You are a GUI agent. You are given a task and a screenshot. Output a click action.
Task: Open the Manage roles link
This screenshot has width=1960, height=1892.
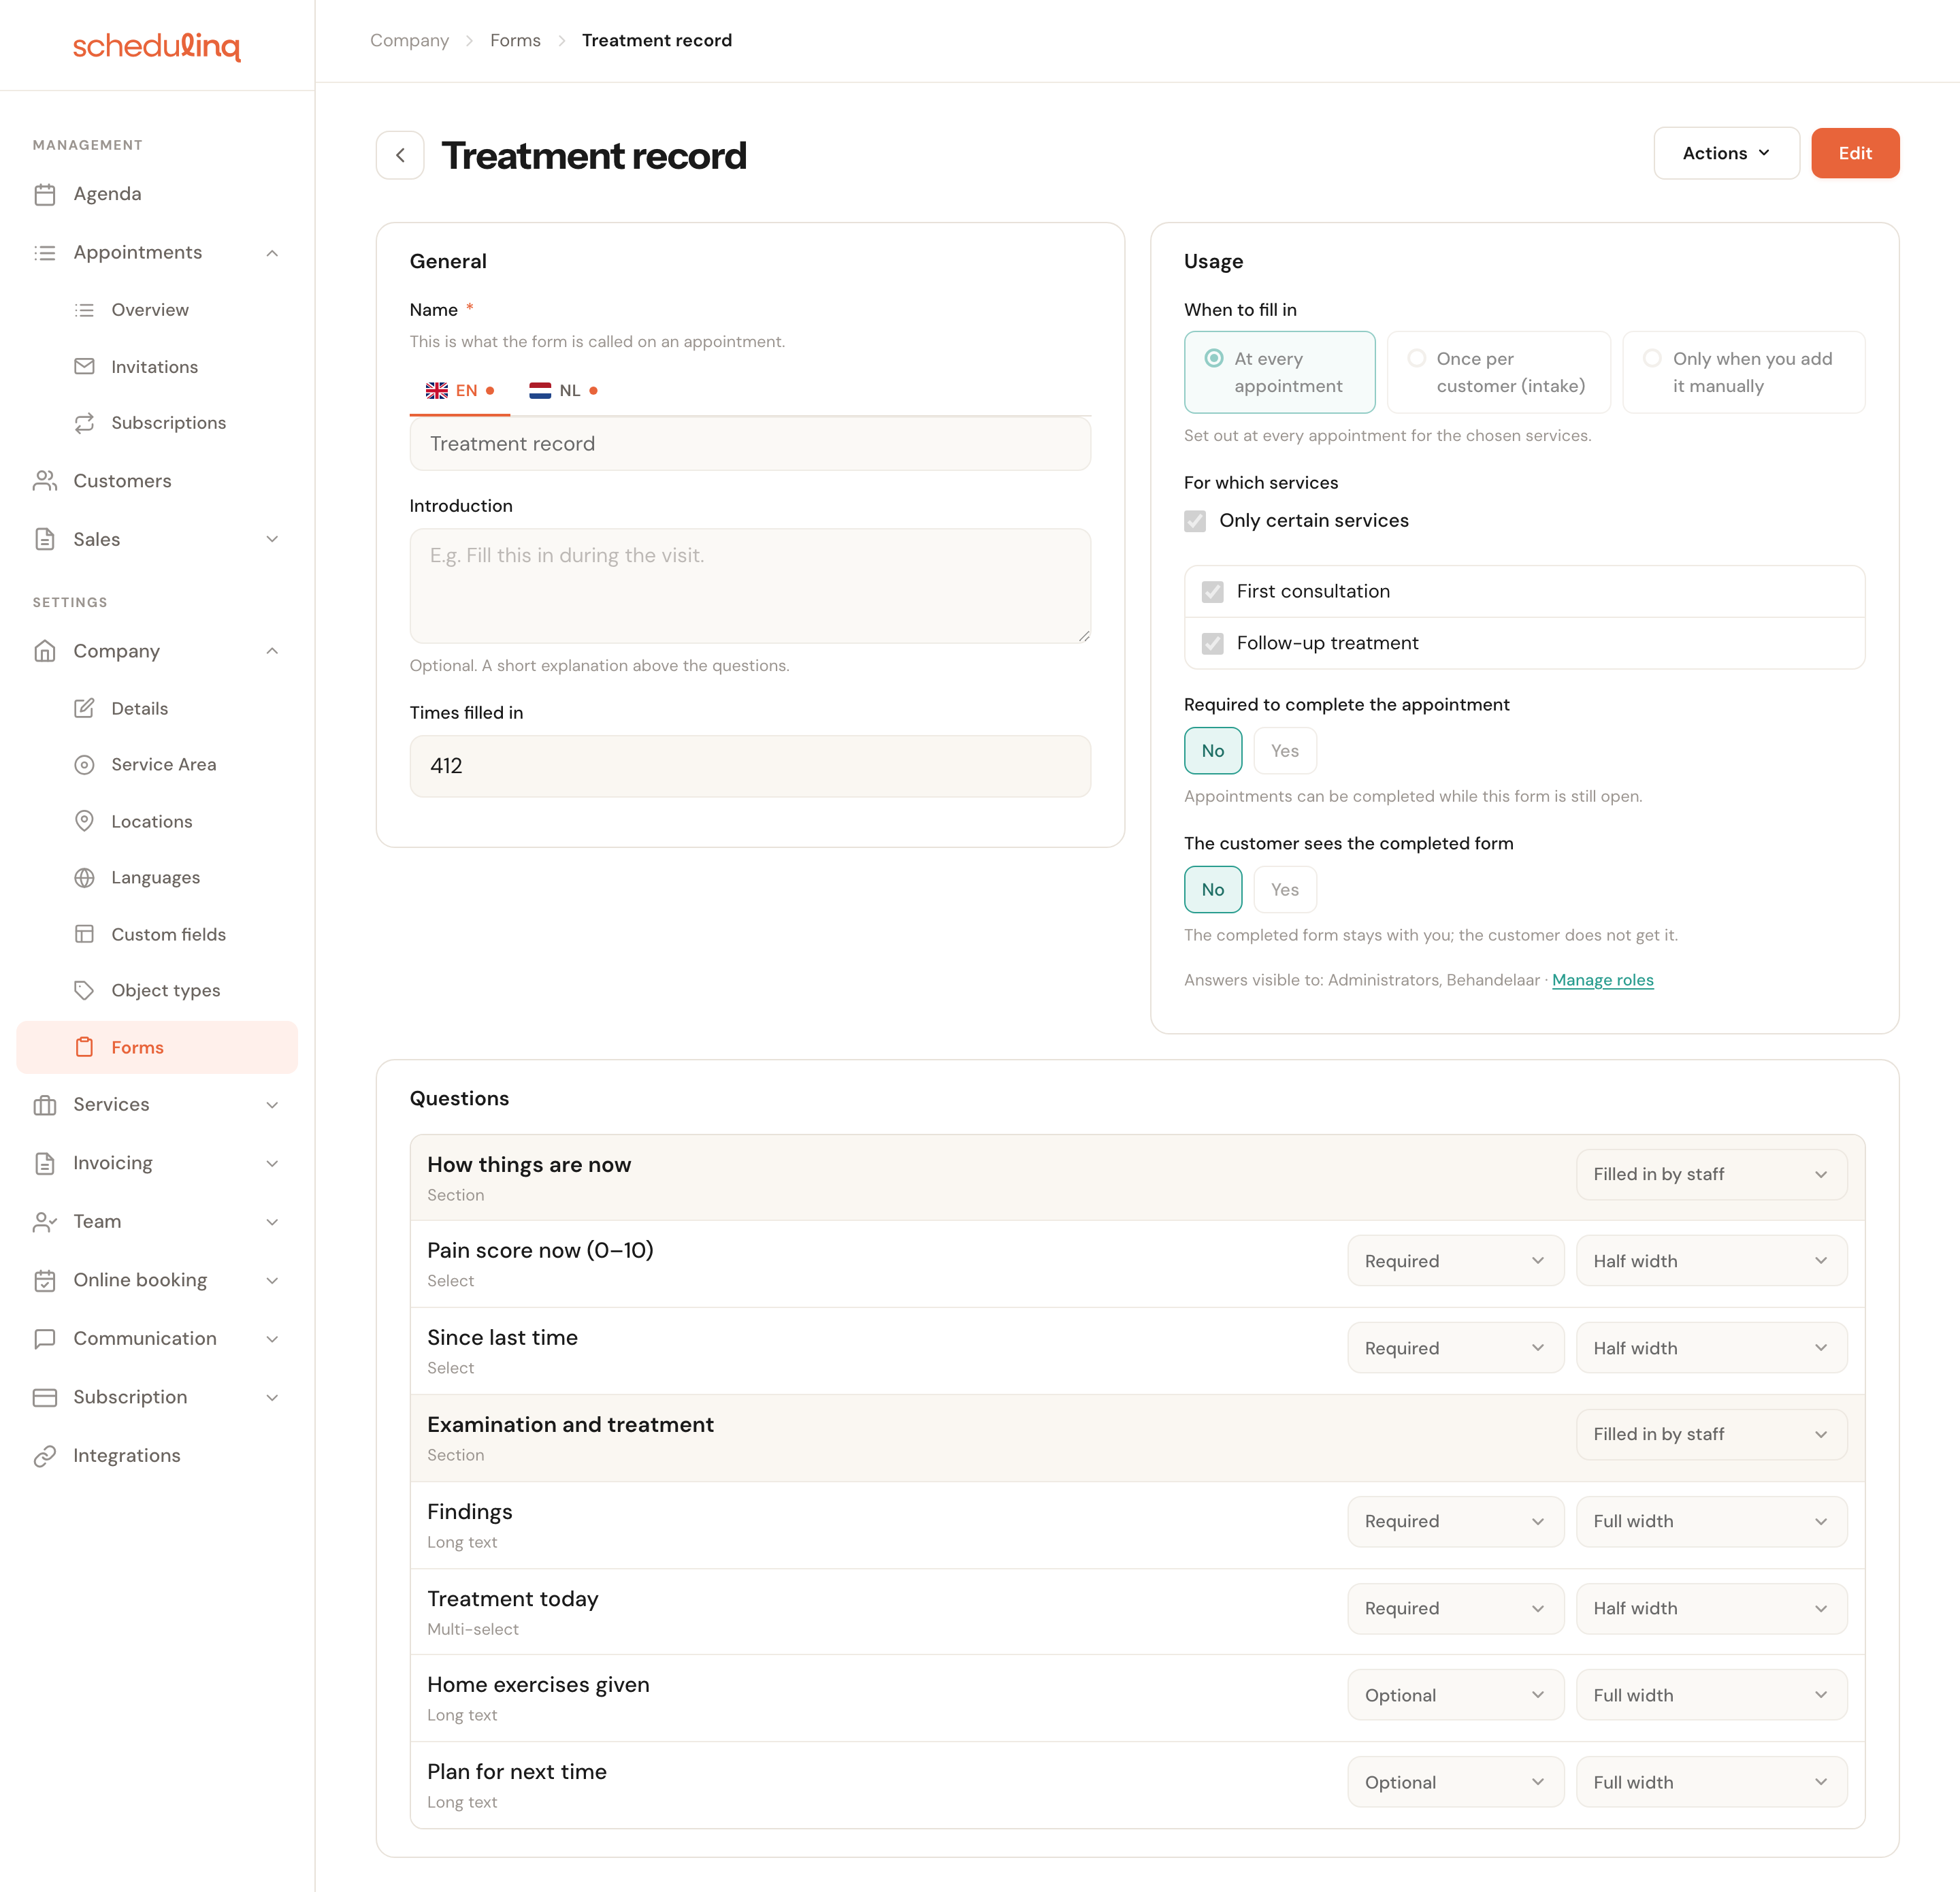[x=1602, y=980]
